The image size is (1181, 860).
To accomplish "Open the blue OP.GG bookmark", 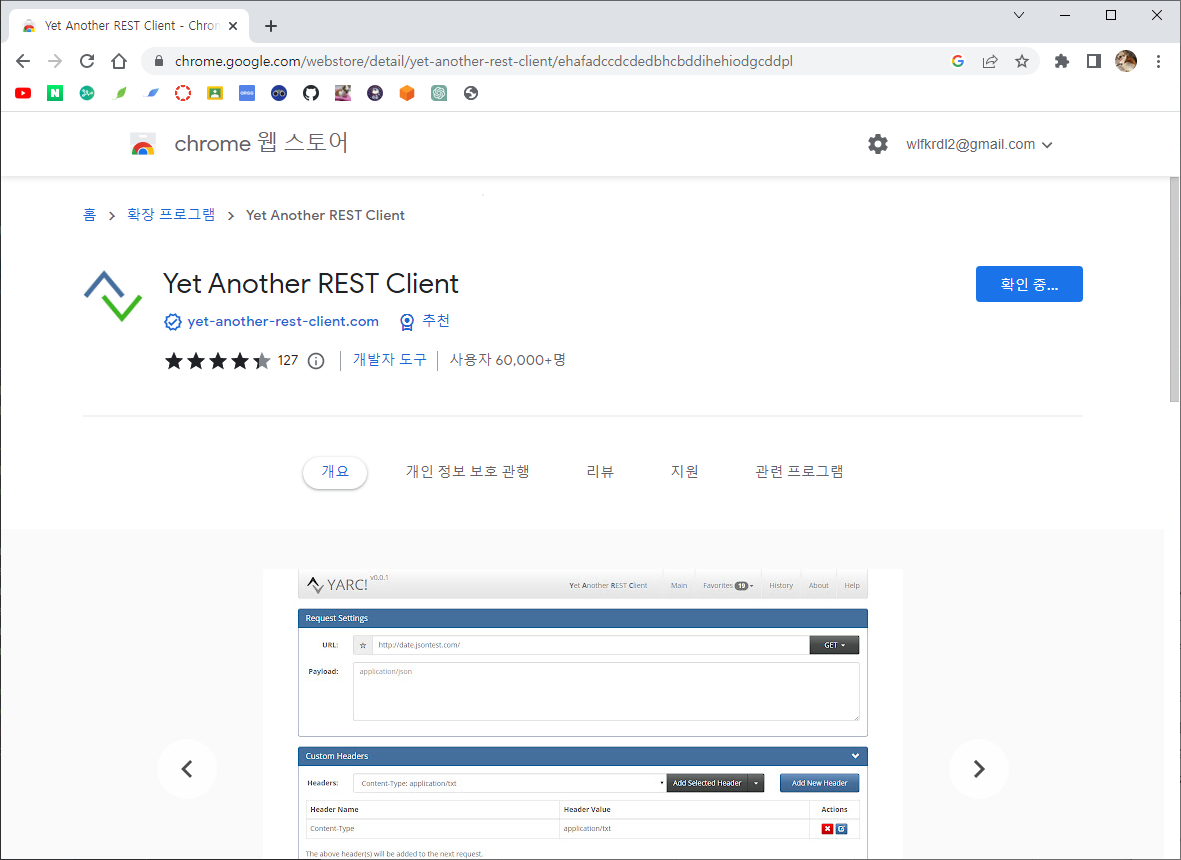I will coord(247,93).
